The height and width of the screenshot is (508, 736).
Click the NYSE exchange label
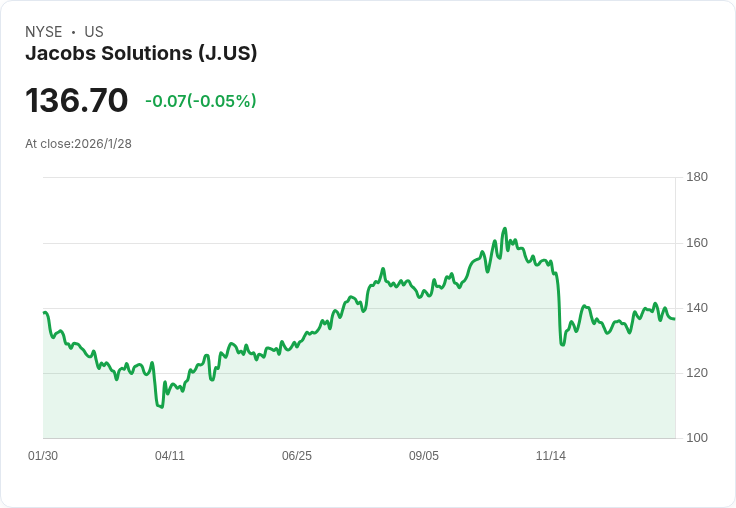click(x=44, y=32)
